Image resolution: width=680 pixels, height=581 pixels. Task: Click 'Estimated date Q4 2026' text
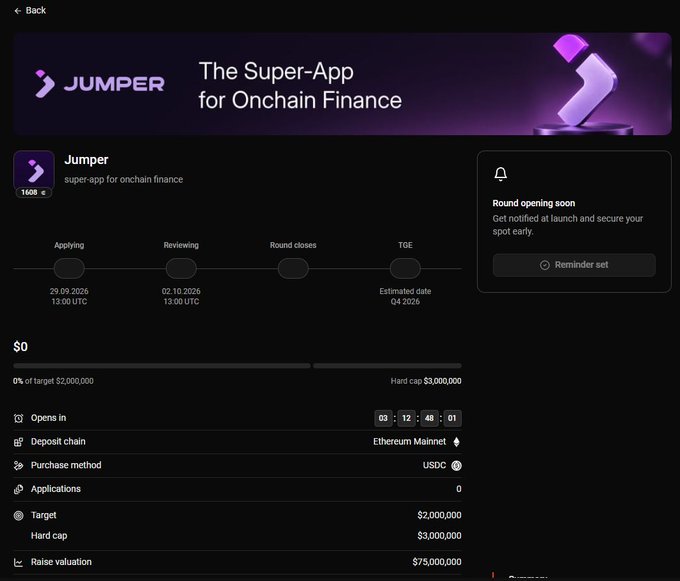[x=405, y=296]
